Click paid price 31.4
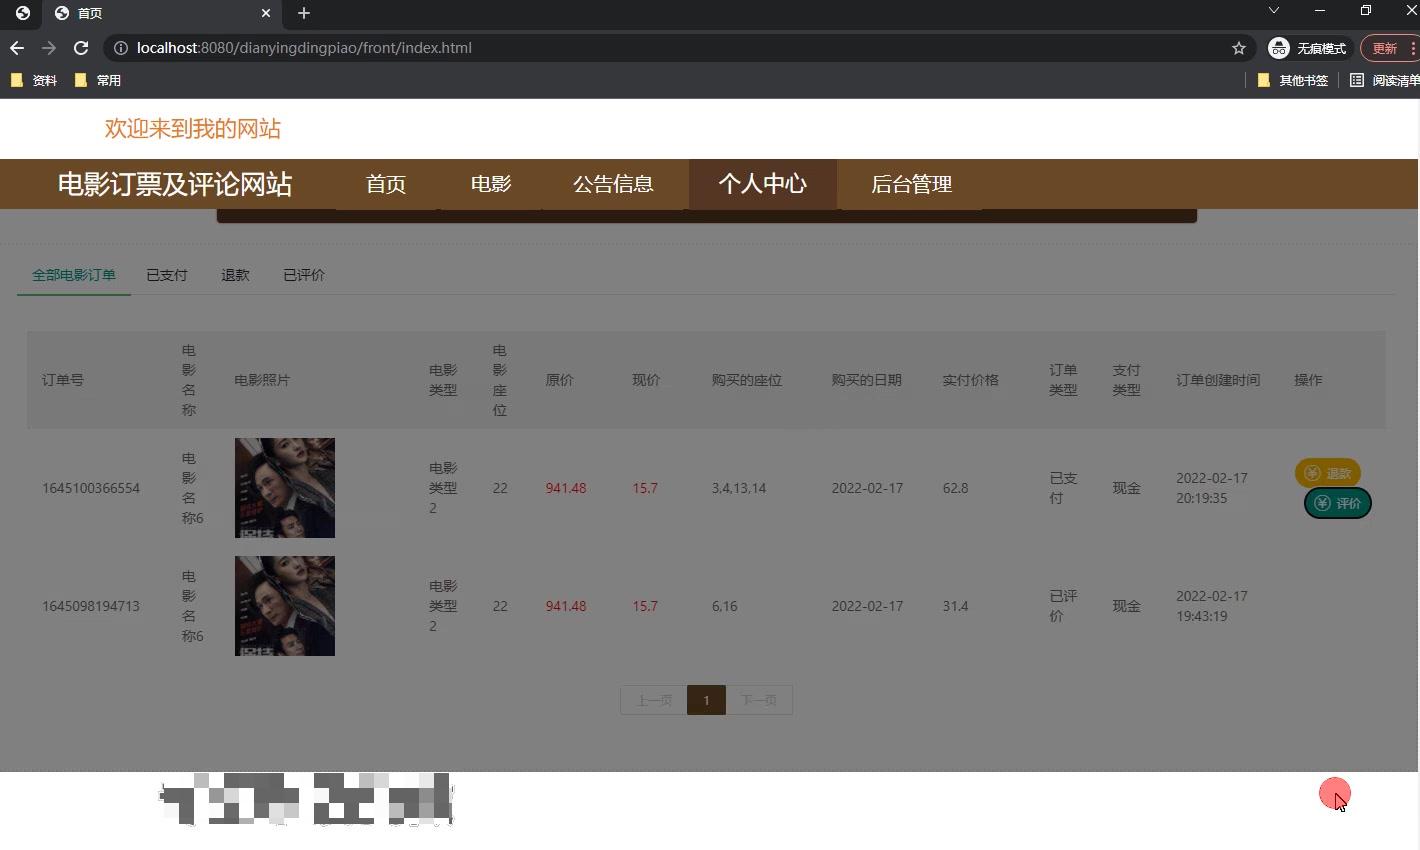Image resolution: width=1420 pixels, height=850 pixels. click(x=955, y=606)
